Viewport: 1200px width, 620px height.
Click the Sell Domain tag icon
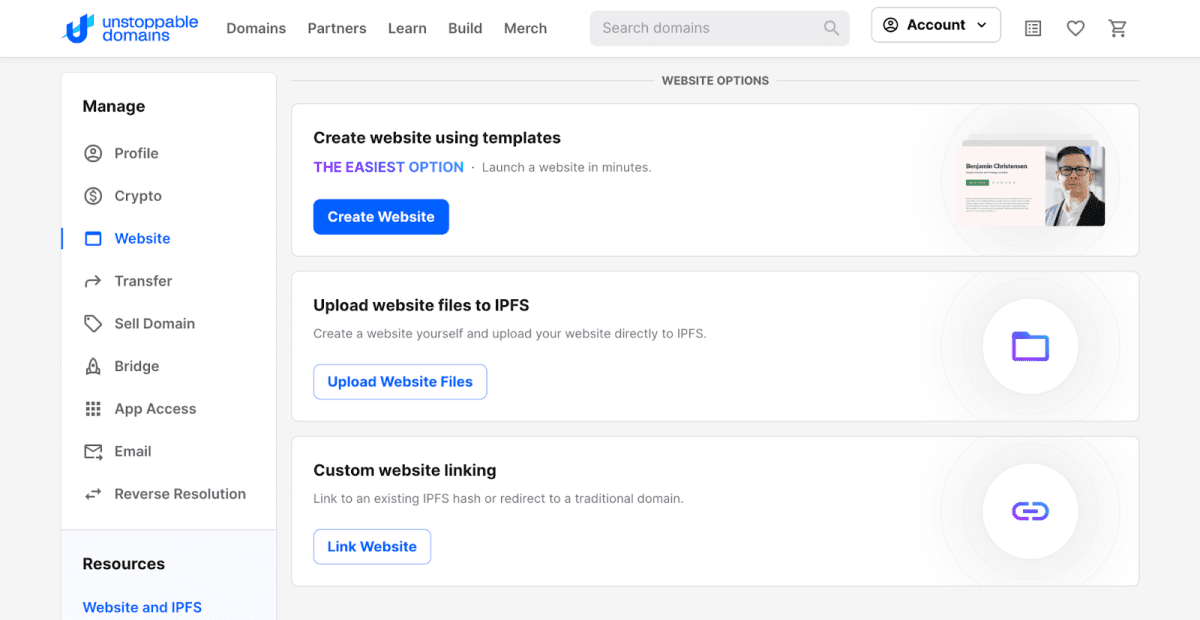pos(93,324)
